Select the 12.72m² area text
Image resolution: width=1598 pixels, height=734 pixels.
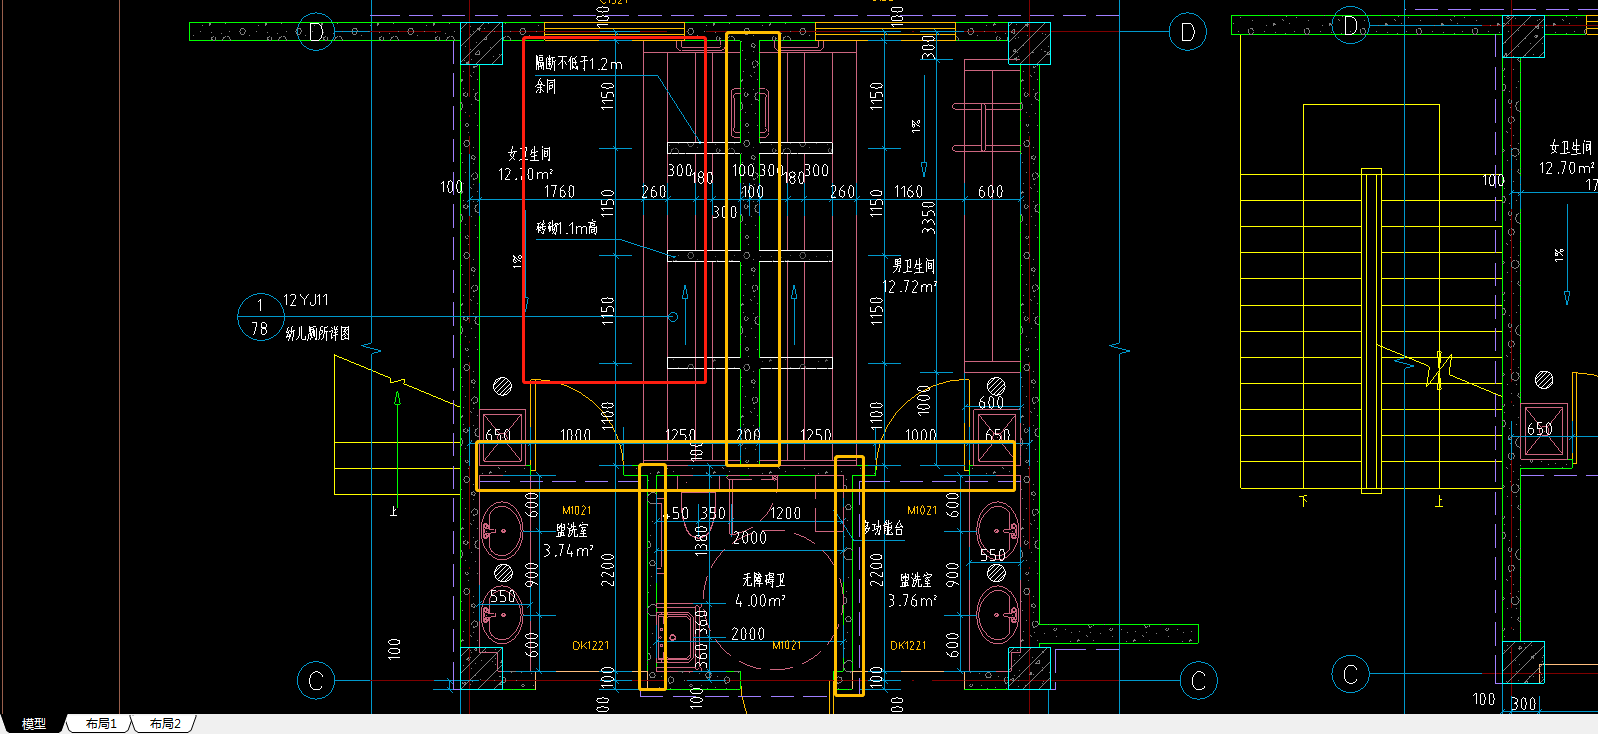(x=909, y=287)
